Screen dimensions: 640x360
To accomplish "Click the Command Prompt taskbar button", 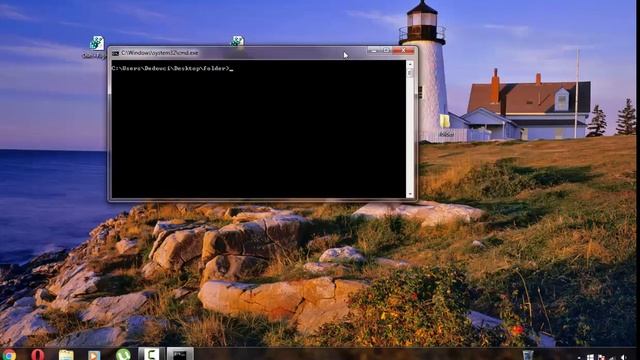I will 180,354.
